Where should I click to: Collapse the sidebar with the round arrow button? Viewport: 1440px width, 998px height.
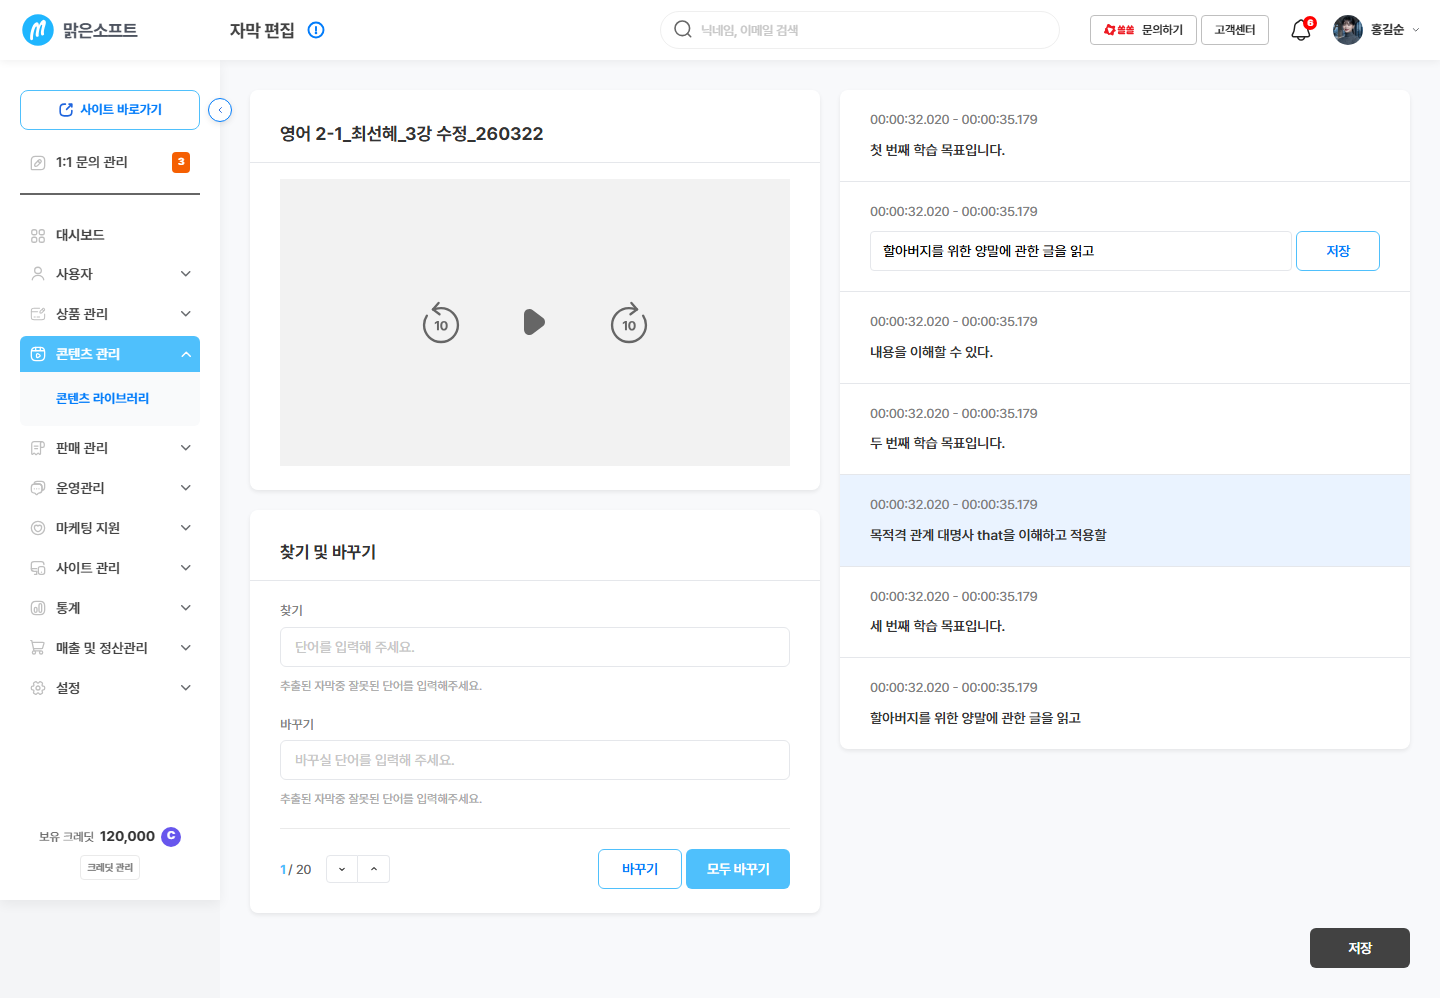(x=220, y=110)
